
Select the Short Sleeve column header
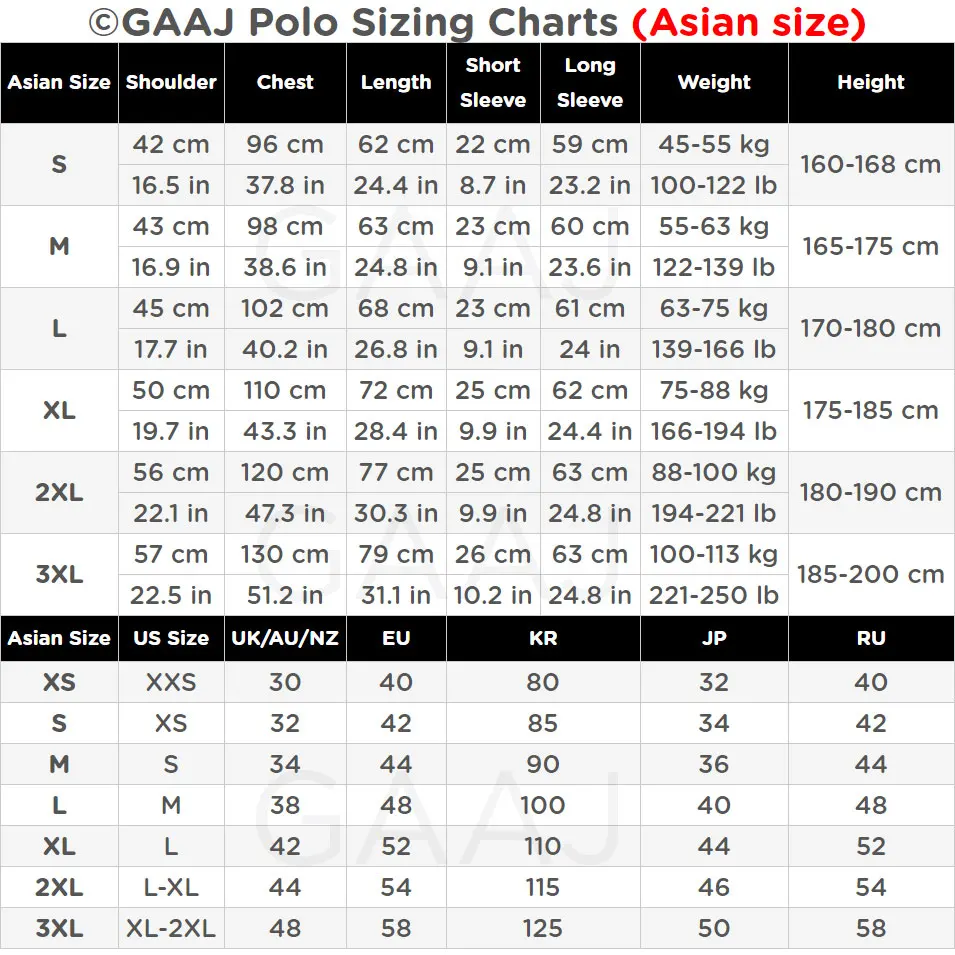point(493,83)
